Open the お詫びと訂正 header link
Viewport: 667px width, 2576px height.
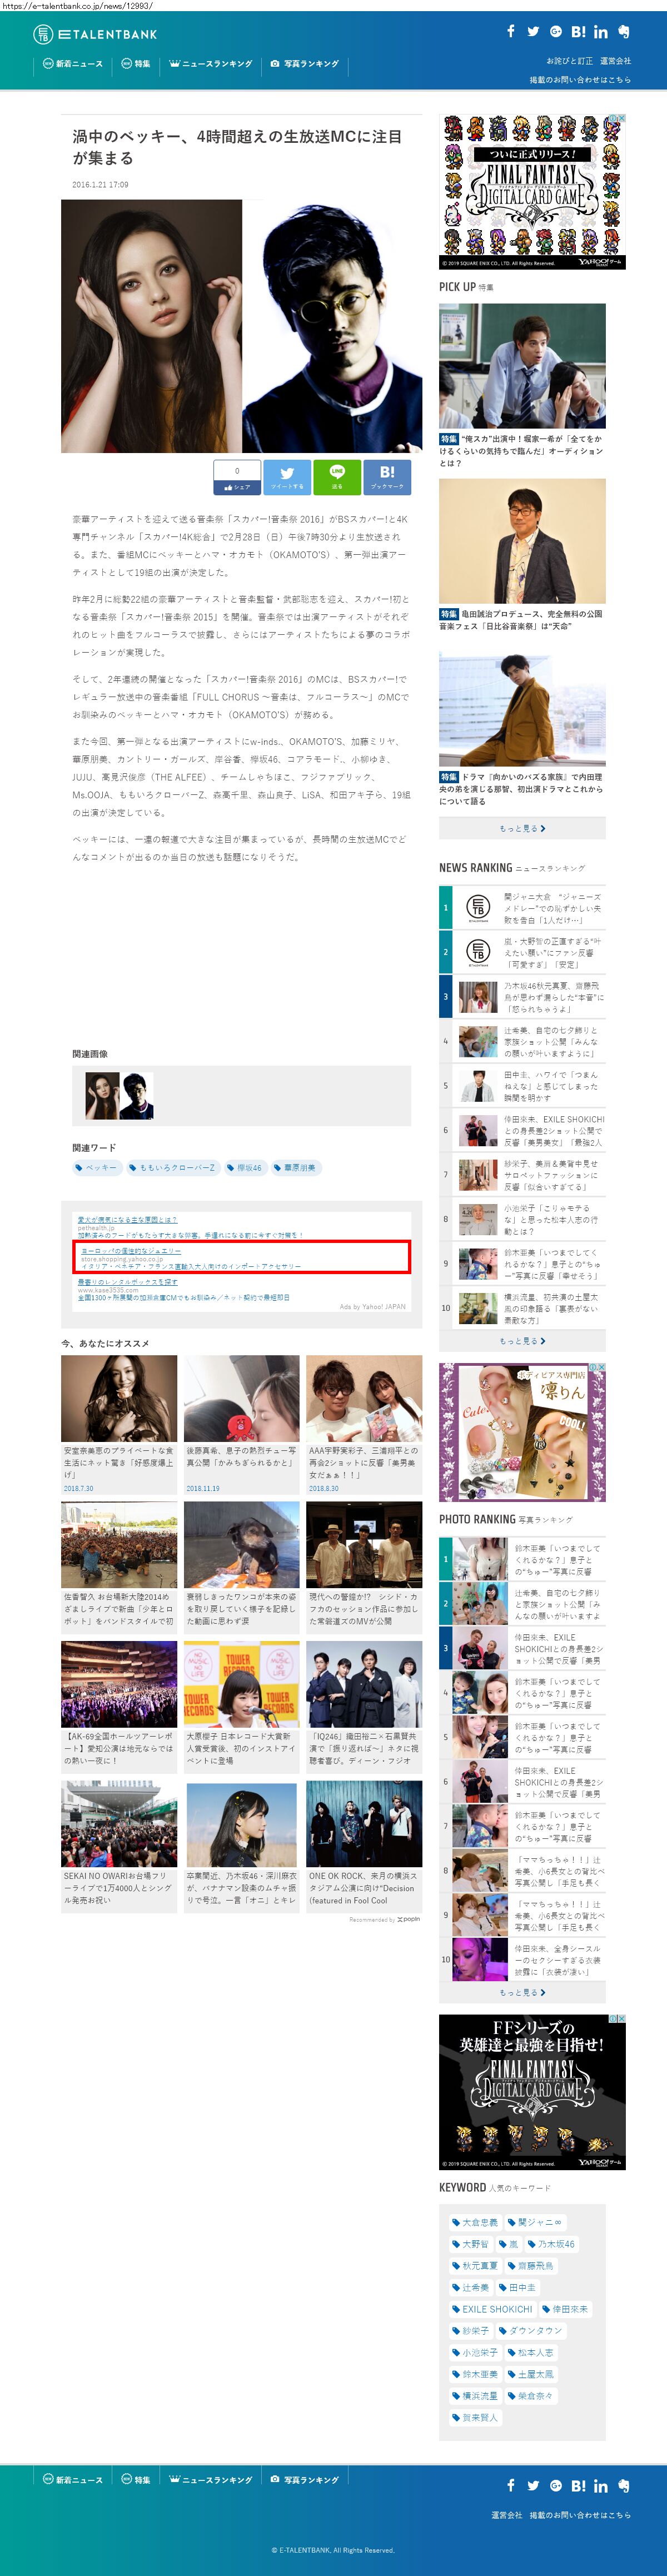coord(569,61)
